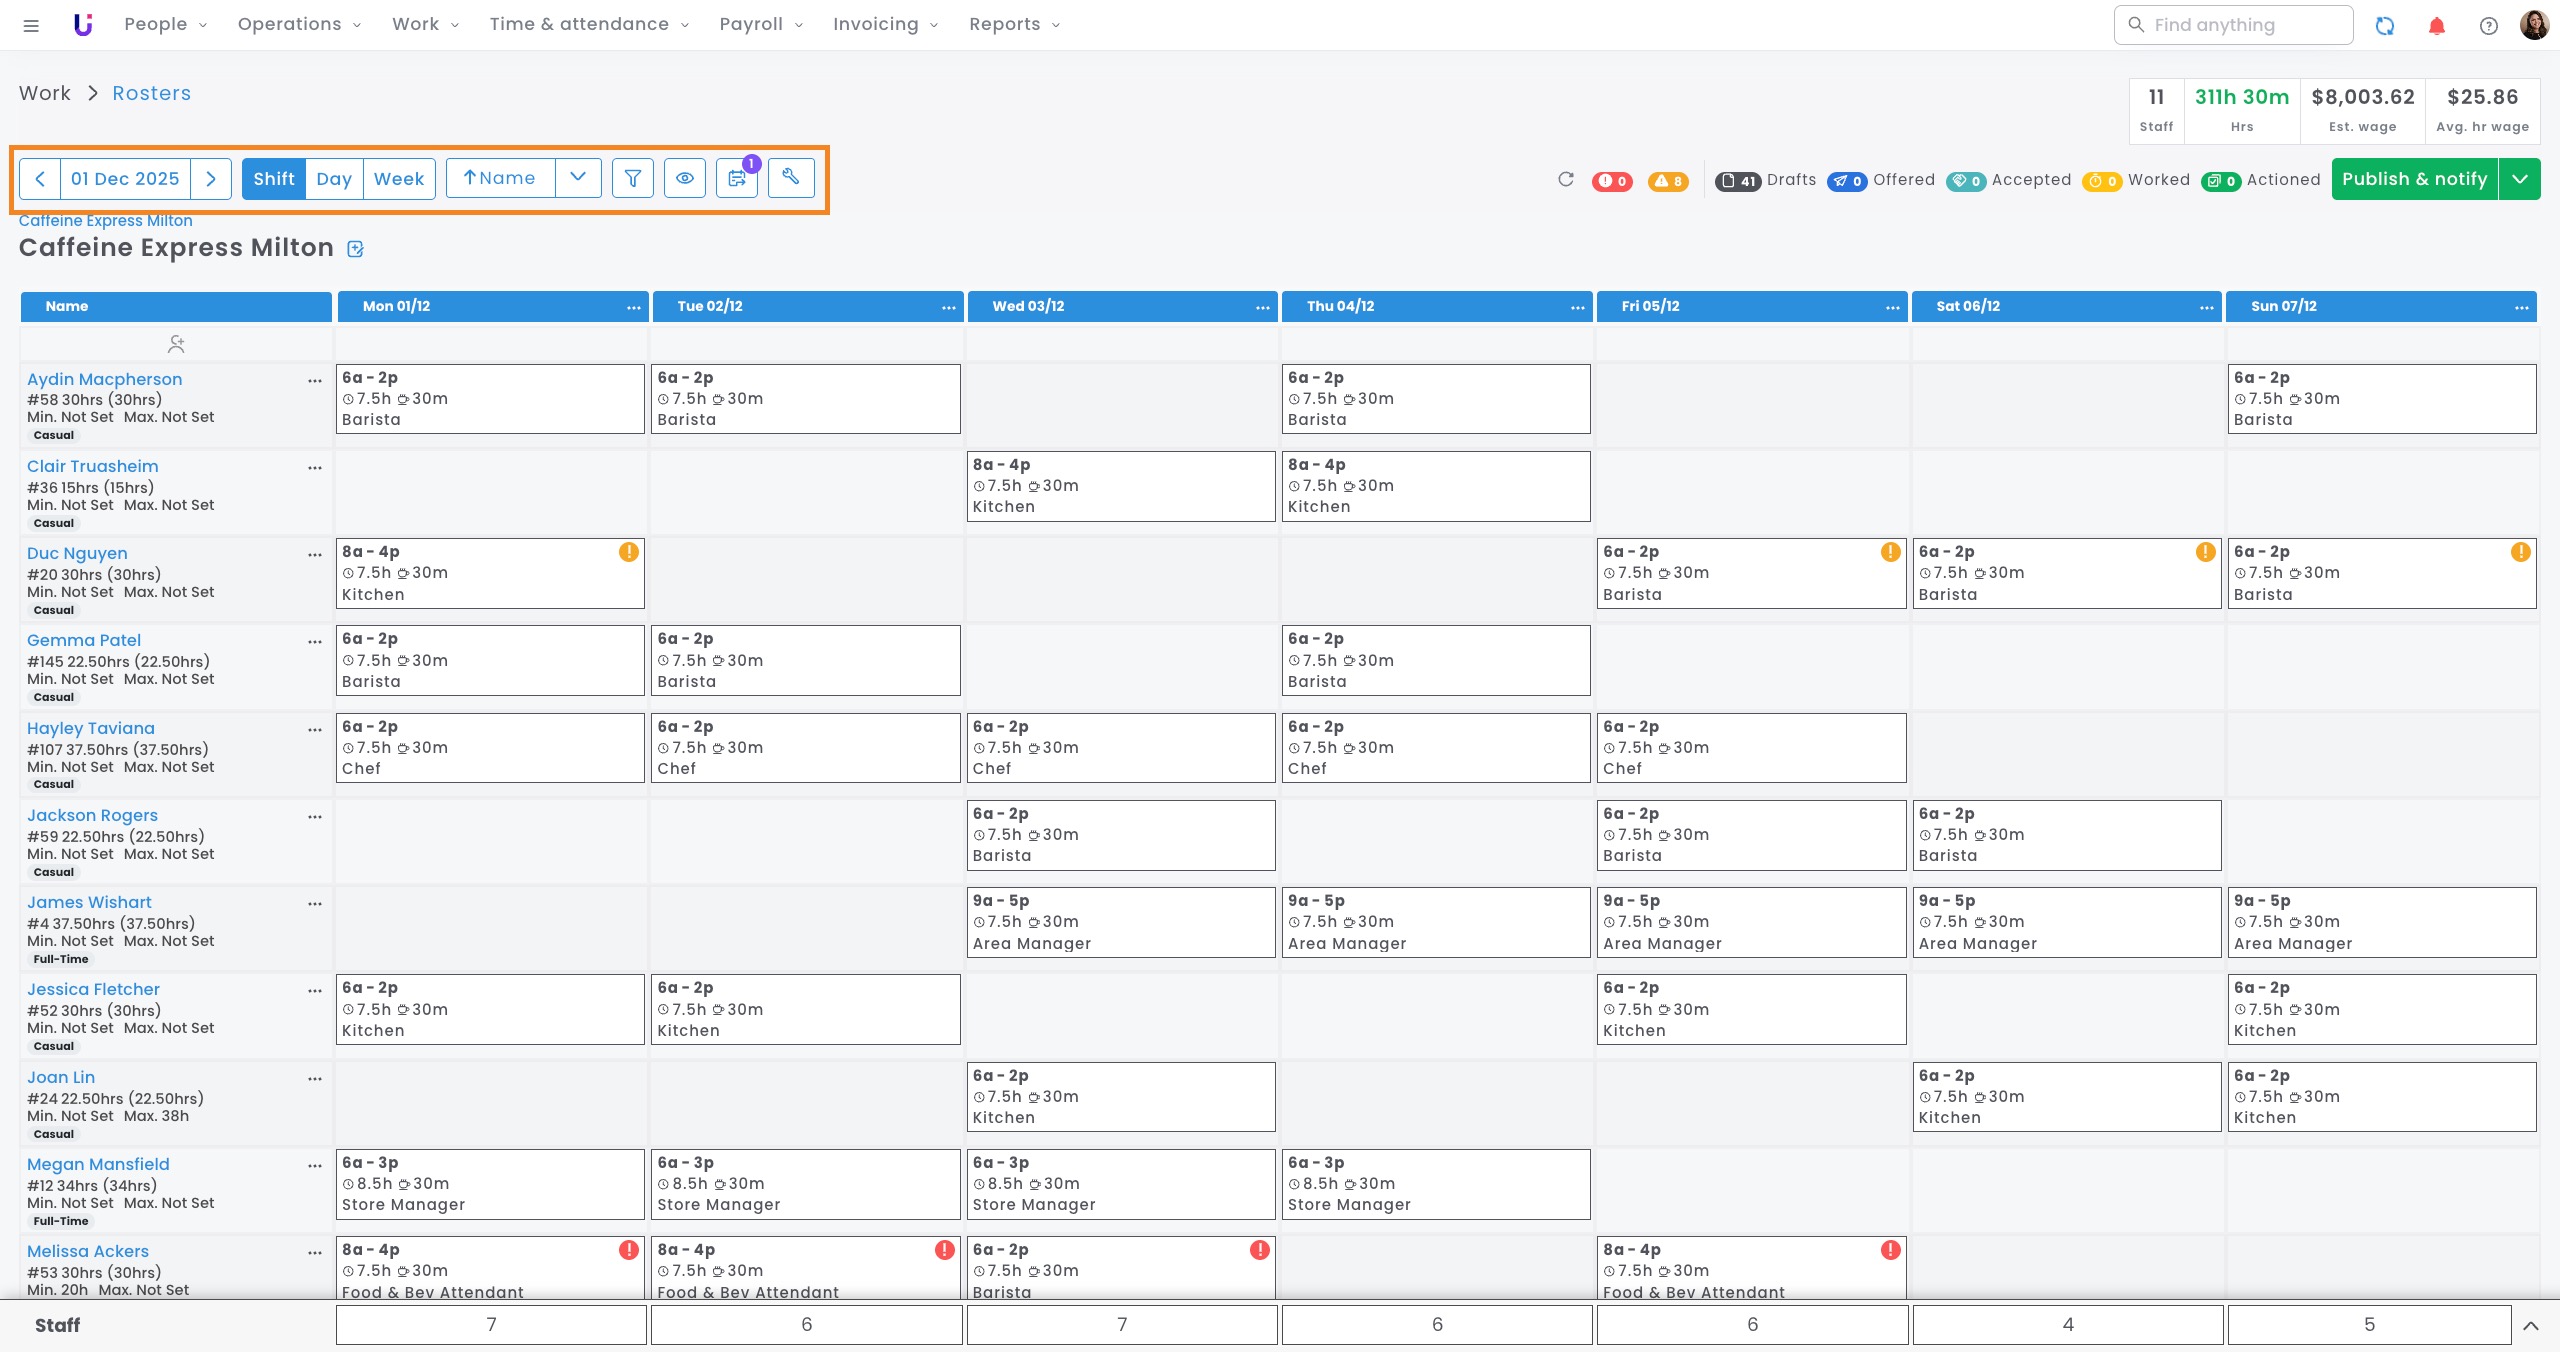Switch roster view to Week
This screenshot has height=1352, width=2560.
(399, 178)
